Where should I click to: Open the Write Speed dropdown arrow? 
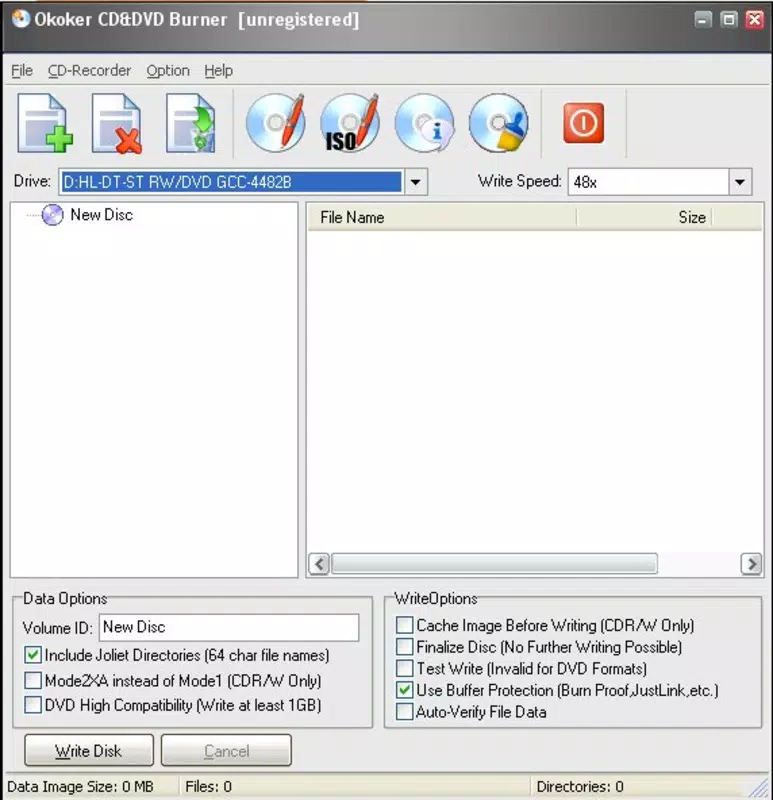(x=740, y=182)
